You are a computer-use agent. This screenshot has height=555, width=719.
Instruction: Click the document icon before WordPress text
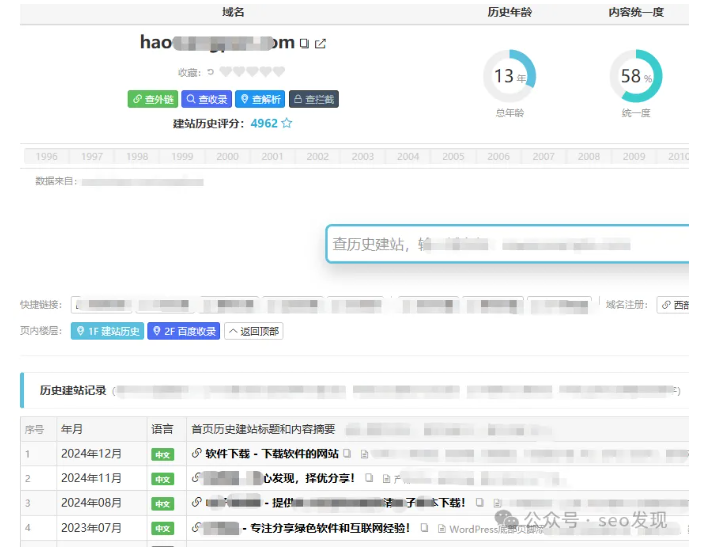[x=442, y=529]
